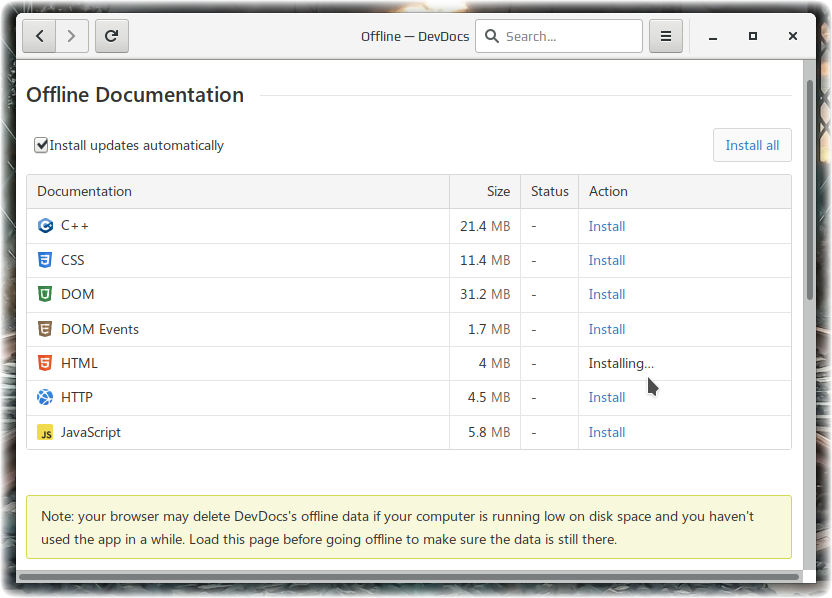Click the Offline Documentation heading
832x598 pixels.
(135, 94)
